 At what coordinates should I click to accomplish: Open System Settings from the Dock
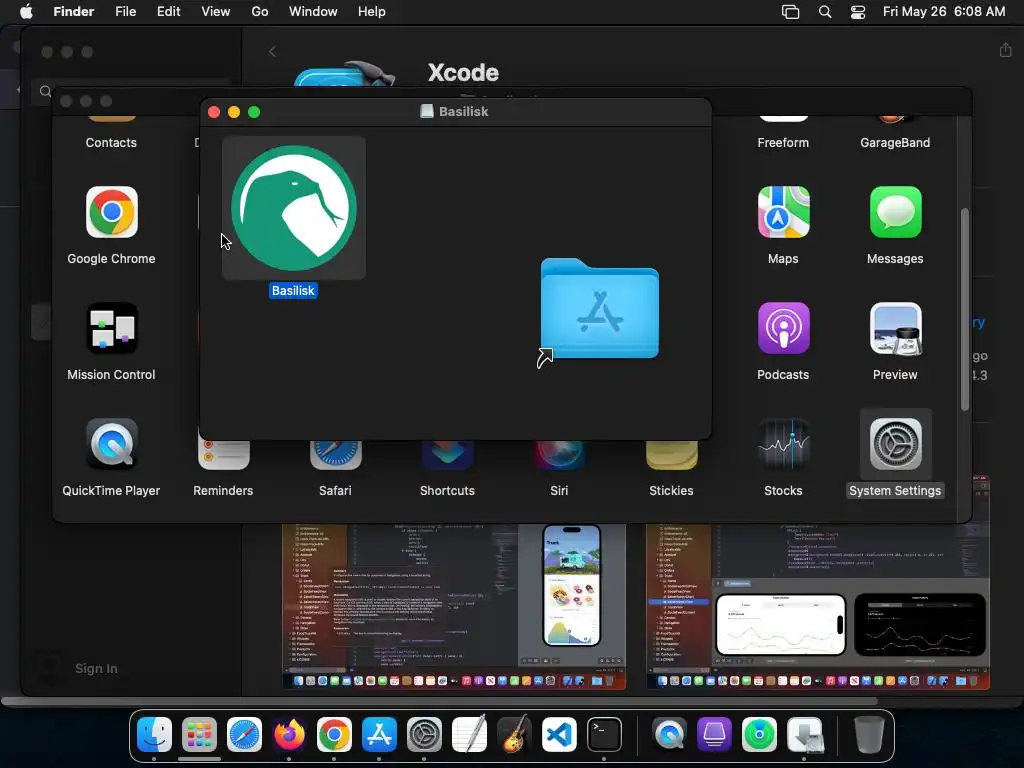click(x=424, y=734)
